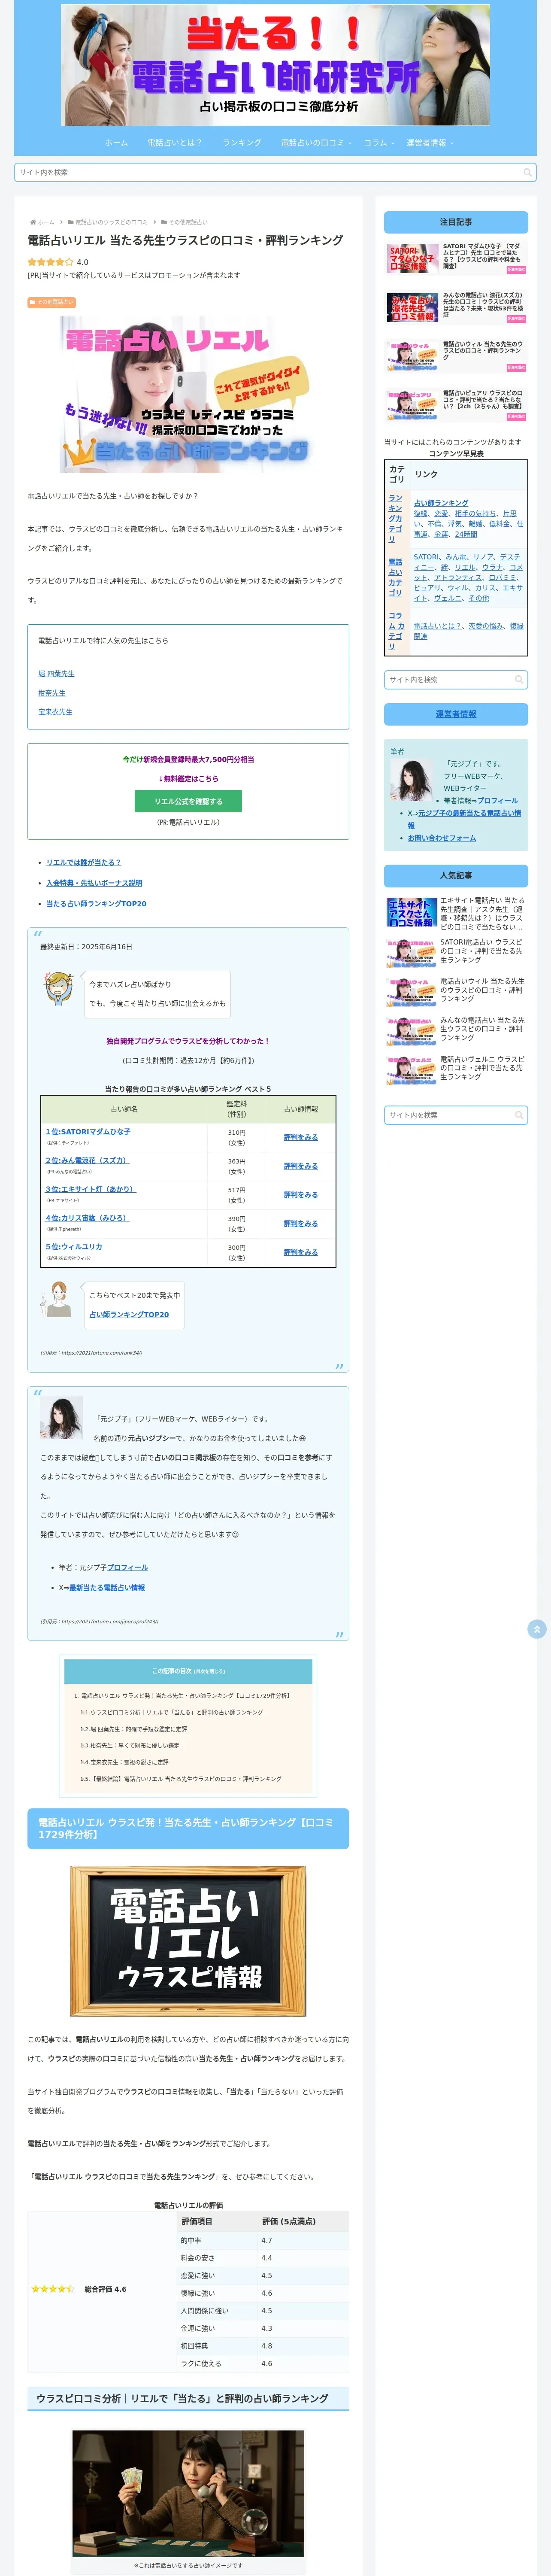551x2576 pixels.
Task: Open the 4位:カリス宙紘 ranking link
Action: [x=87, y=1218]
